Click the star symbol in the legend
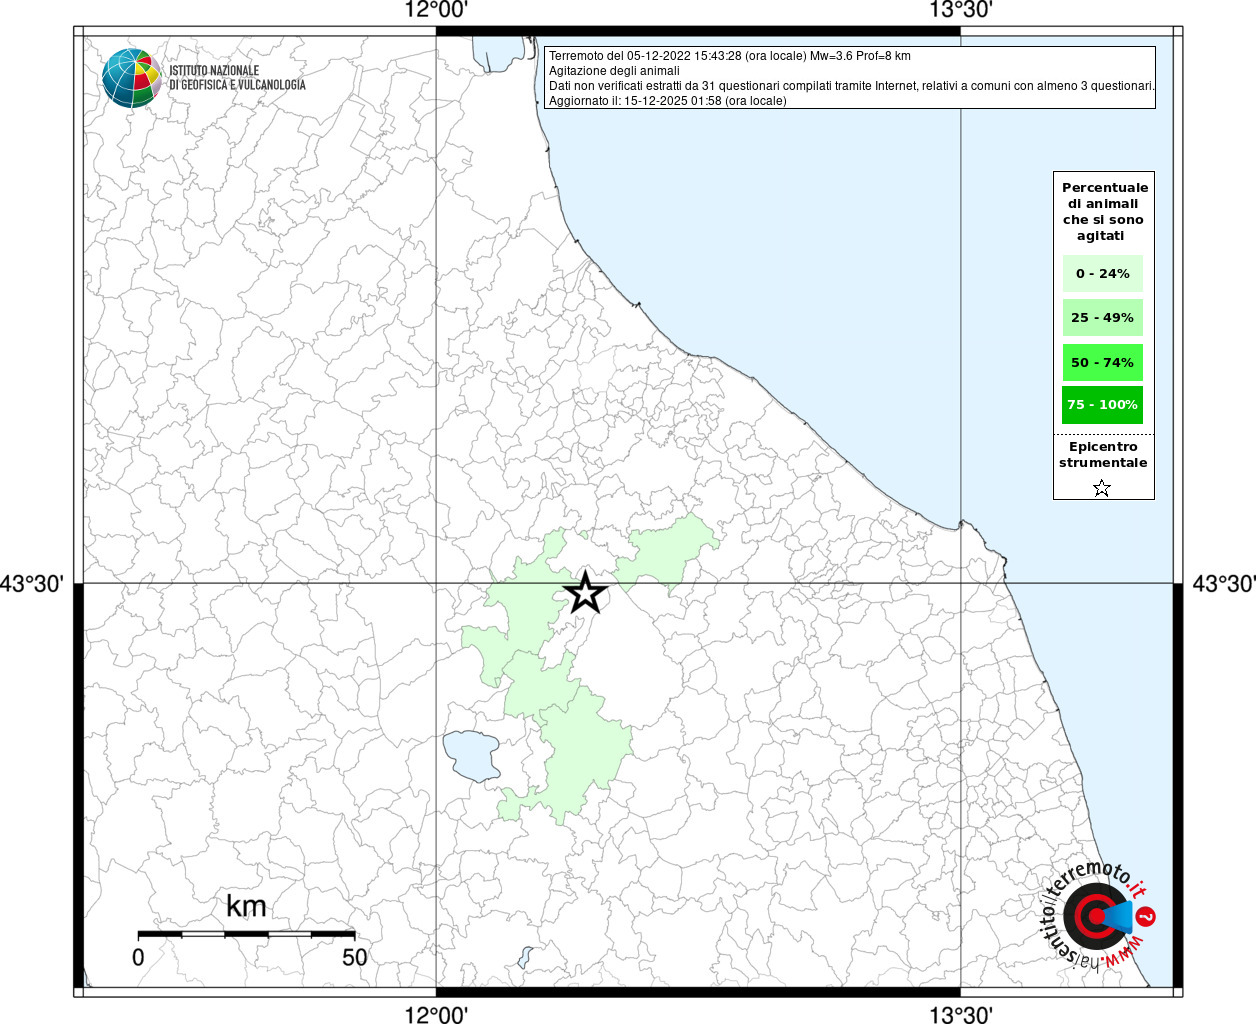 coord(1102,488)
